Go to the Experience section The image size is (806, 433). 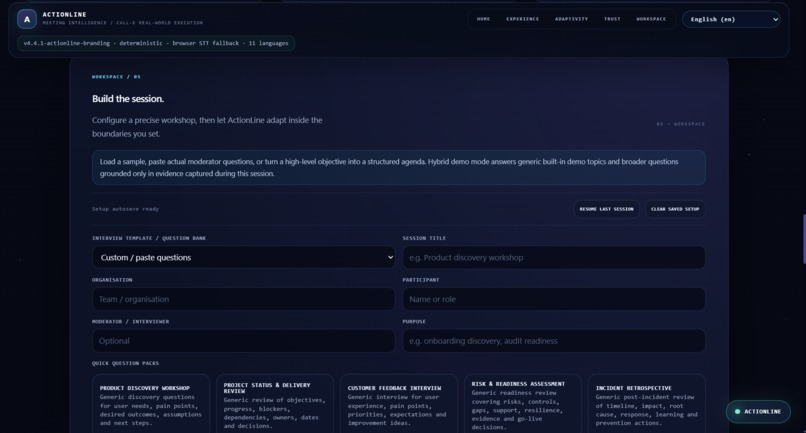[x=522, y=19]
